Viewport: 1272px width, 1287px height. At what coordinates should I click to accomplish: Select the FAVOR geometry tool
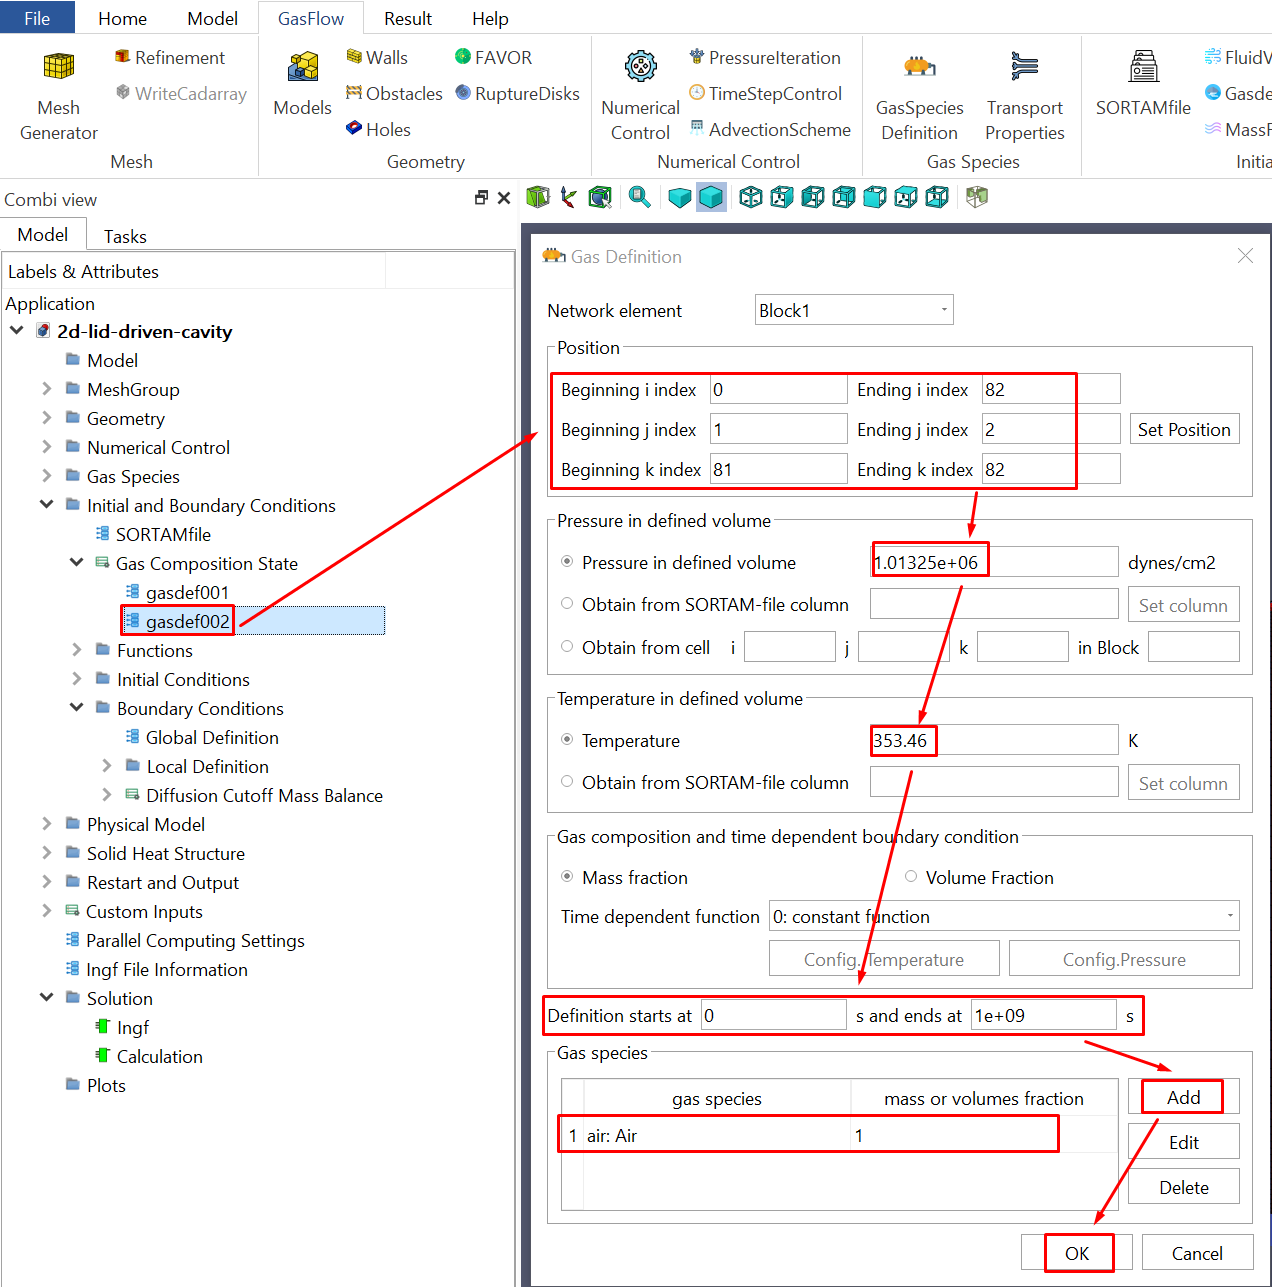(x=493, y=58)
